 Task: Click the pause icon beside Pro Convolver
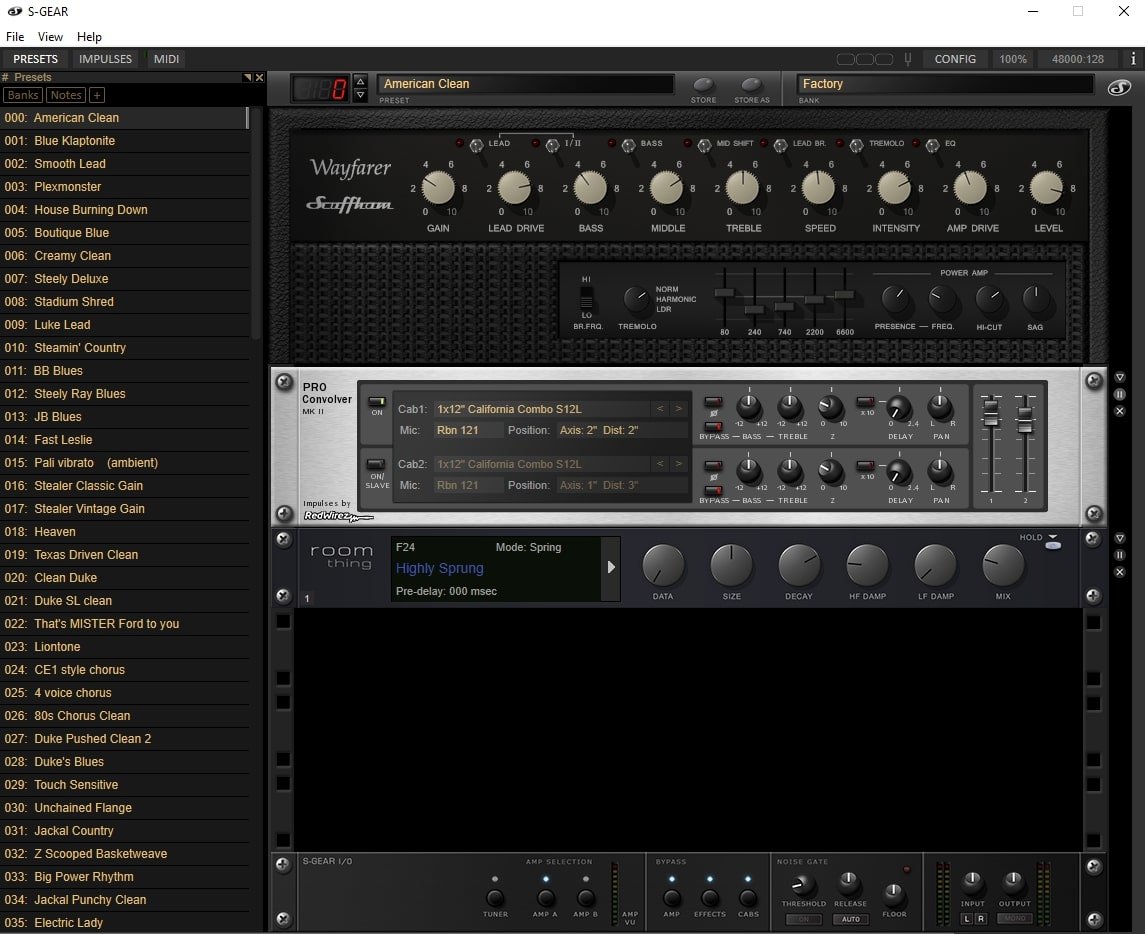pos(1119,394)
